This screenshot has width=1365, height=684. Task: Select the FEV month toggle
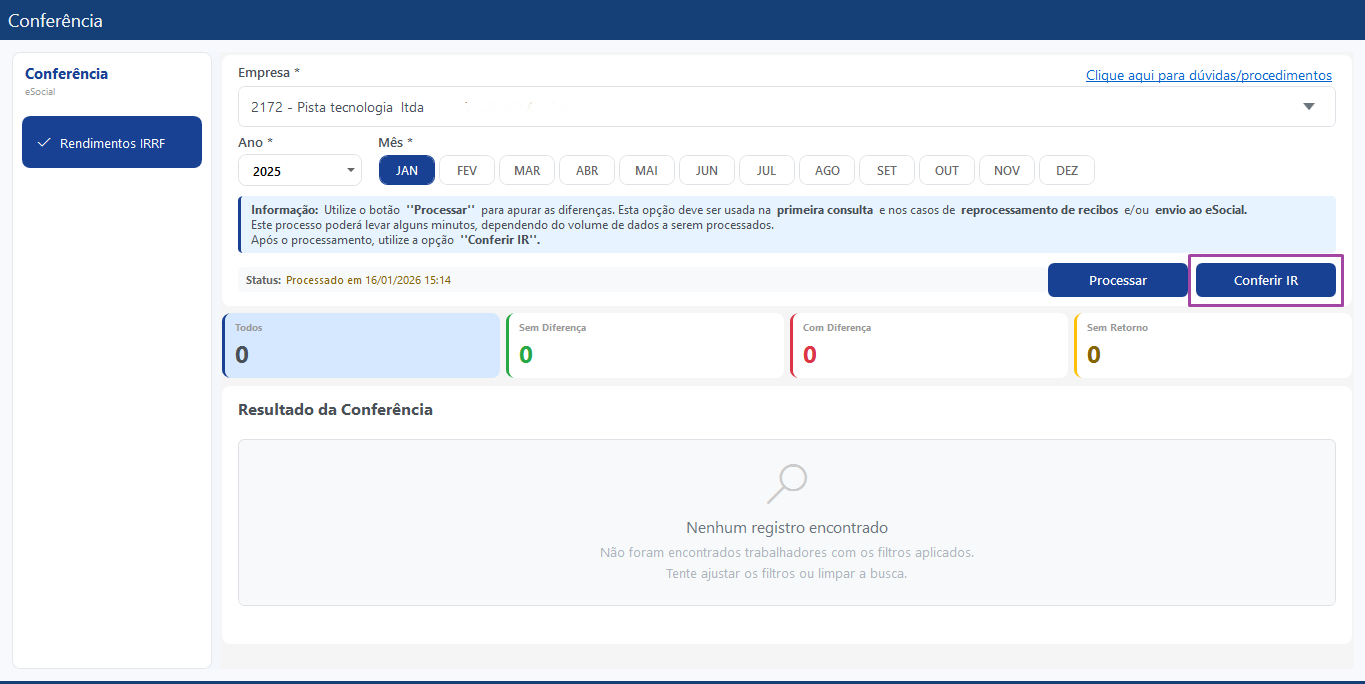click(x=467, y=170)
